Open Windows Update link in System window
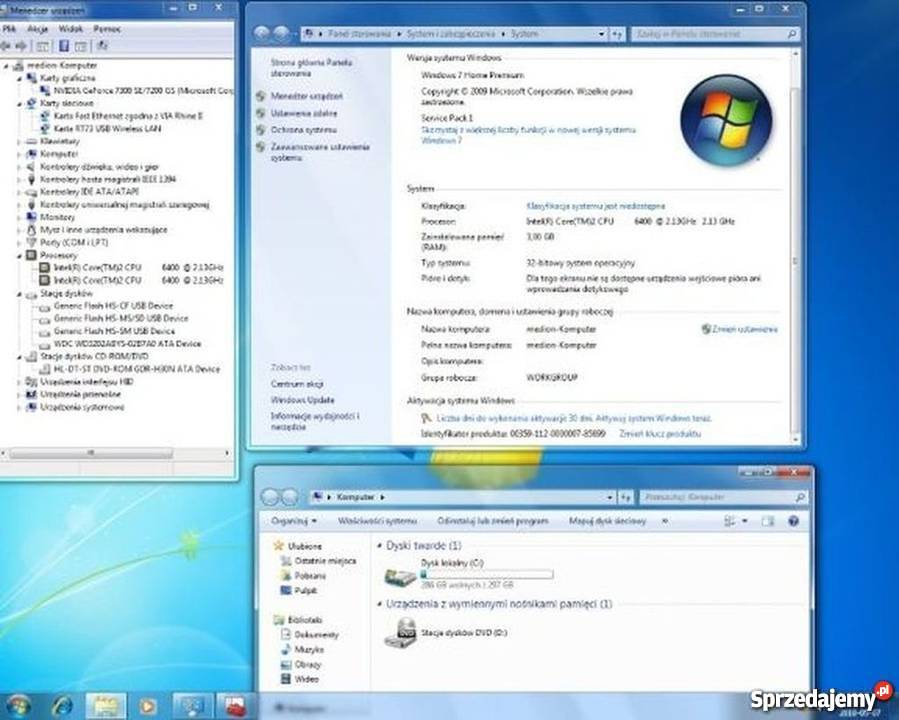Image resolution: width=899 pixels, height=720 pixels. click(302, 400)
